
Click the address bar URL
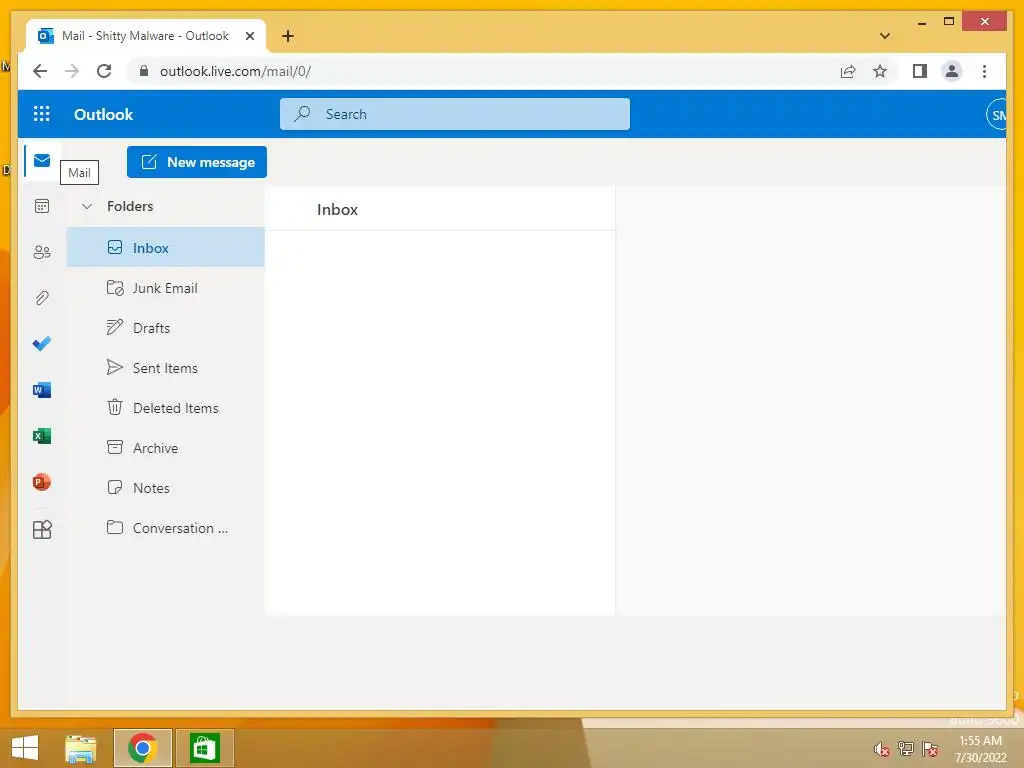coord(235,71)
